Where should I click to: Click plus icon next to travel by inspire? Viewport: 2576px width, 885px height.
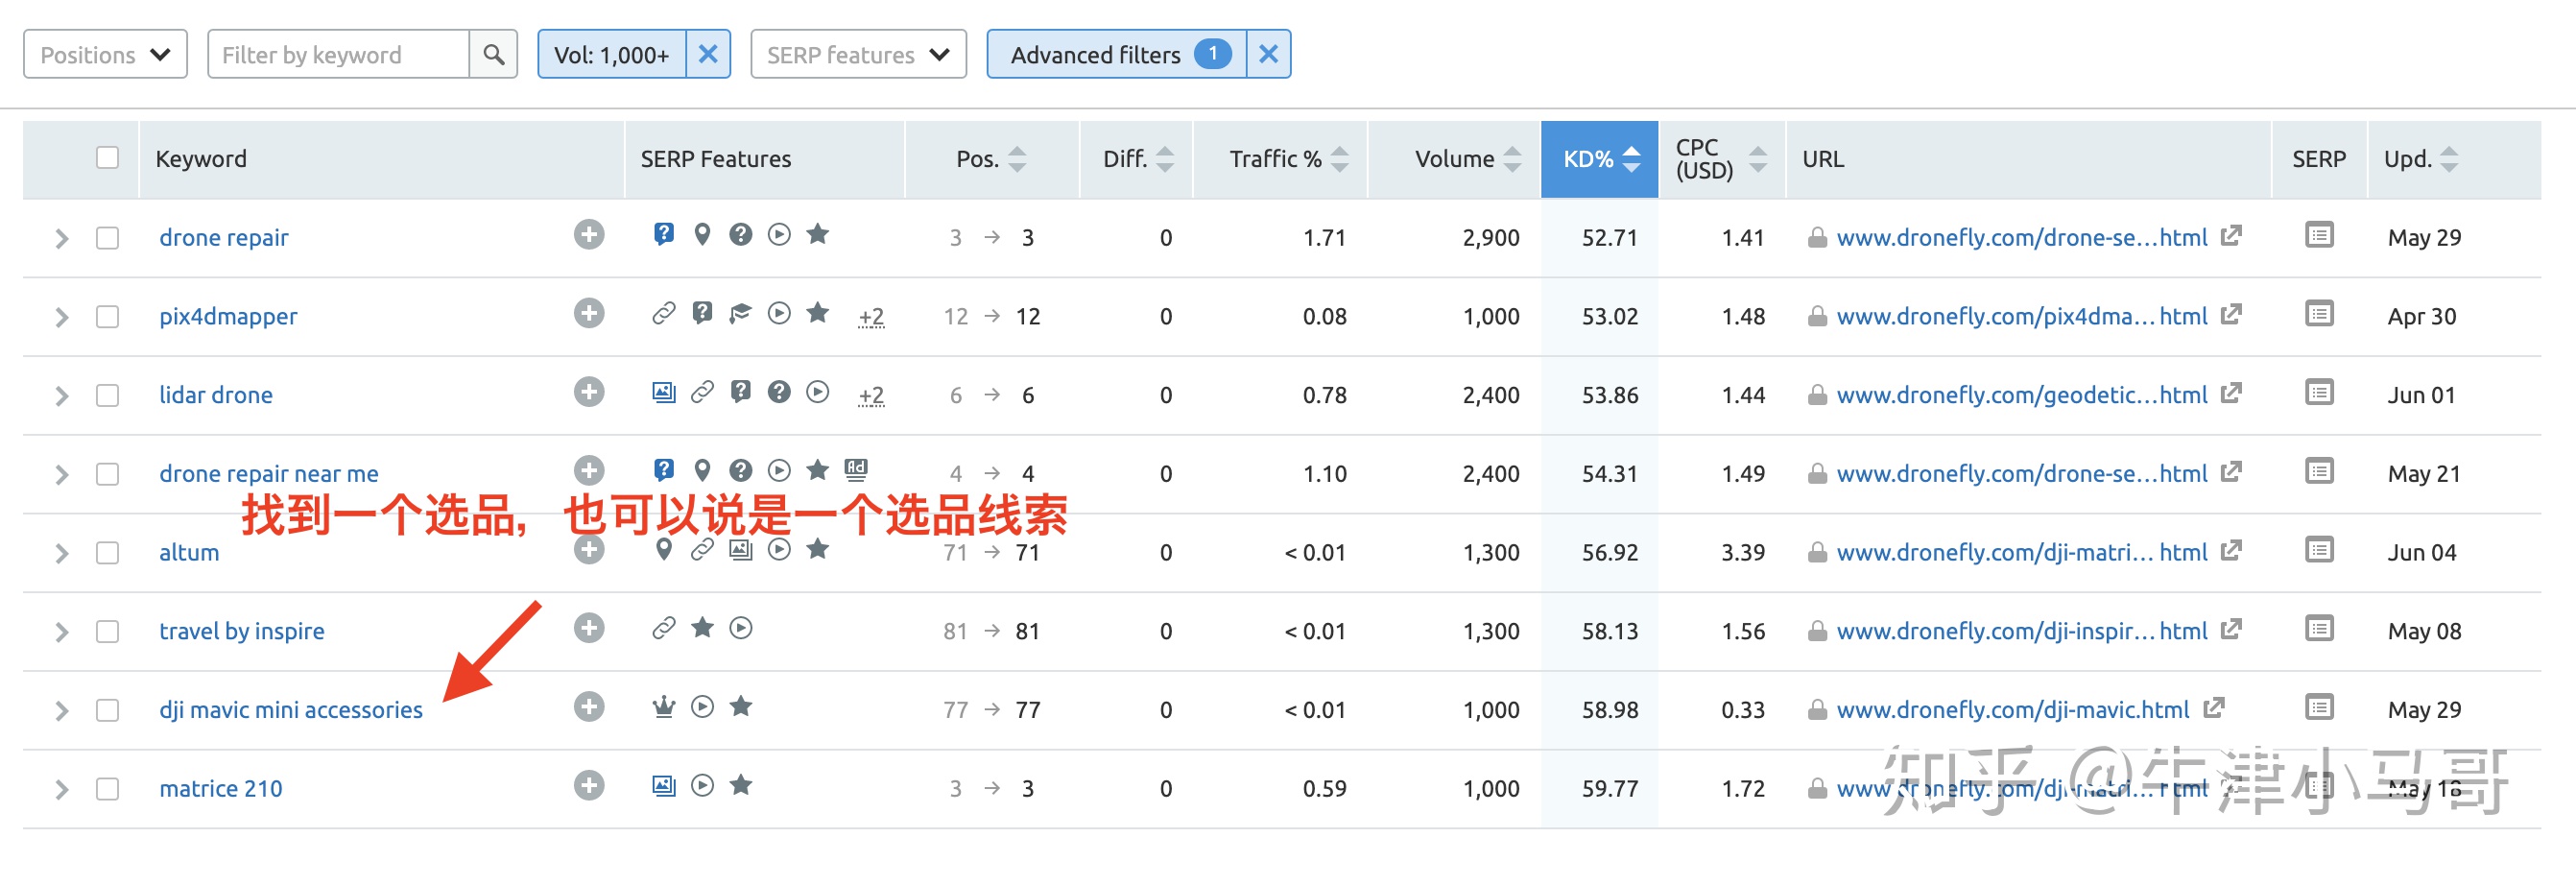589,629
